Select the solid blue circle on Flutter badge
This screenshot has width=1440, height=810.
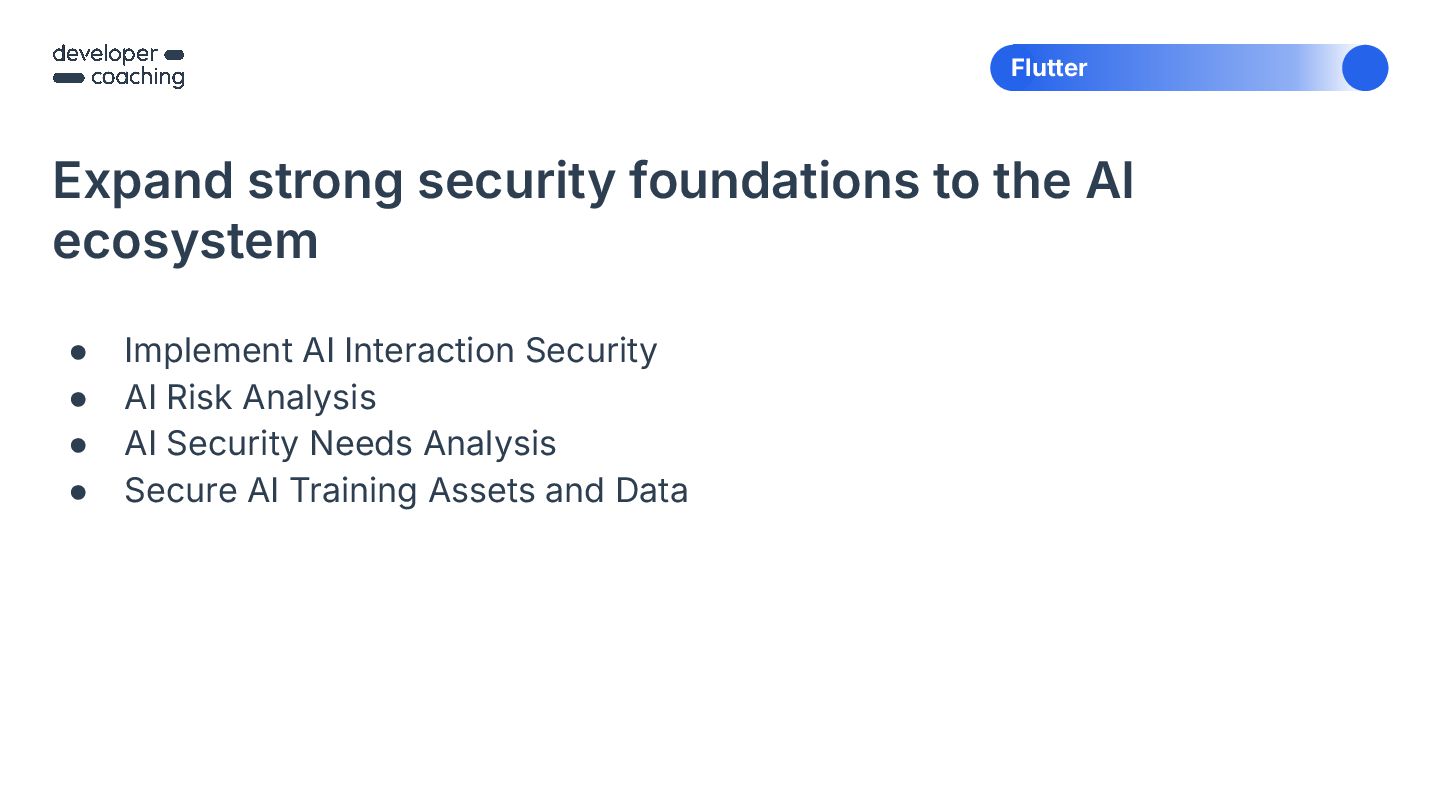(x=1365, y=68)
